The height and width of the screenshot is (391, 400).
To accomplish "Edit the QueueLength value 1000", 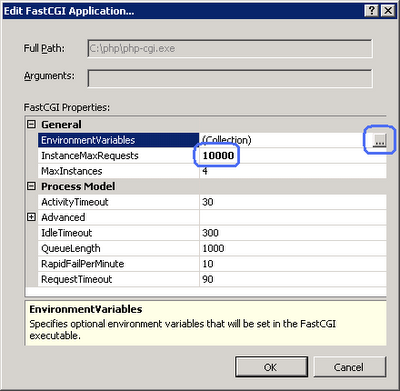I will pyautogui.click(x=293, y=248).
